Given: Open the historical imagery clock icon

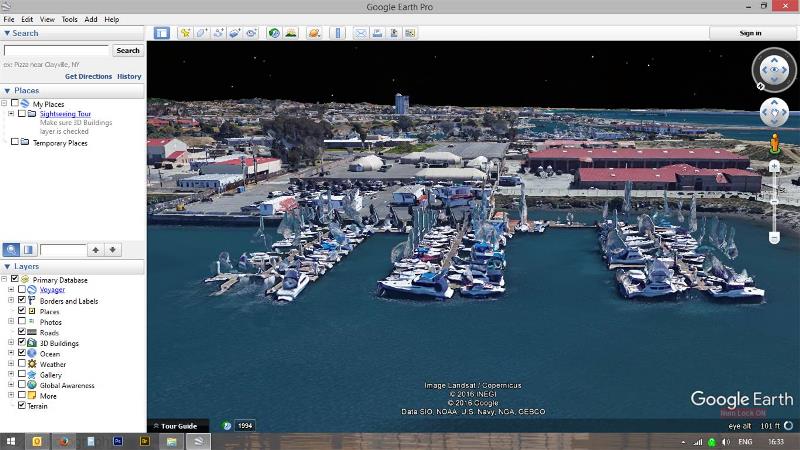Looking at the screenshot, I should (x=274, y=33).
